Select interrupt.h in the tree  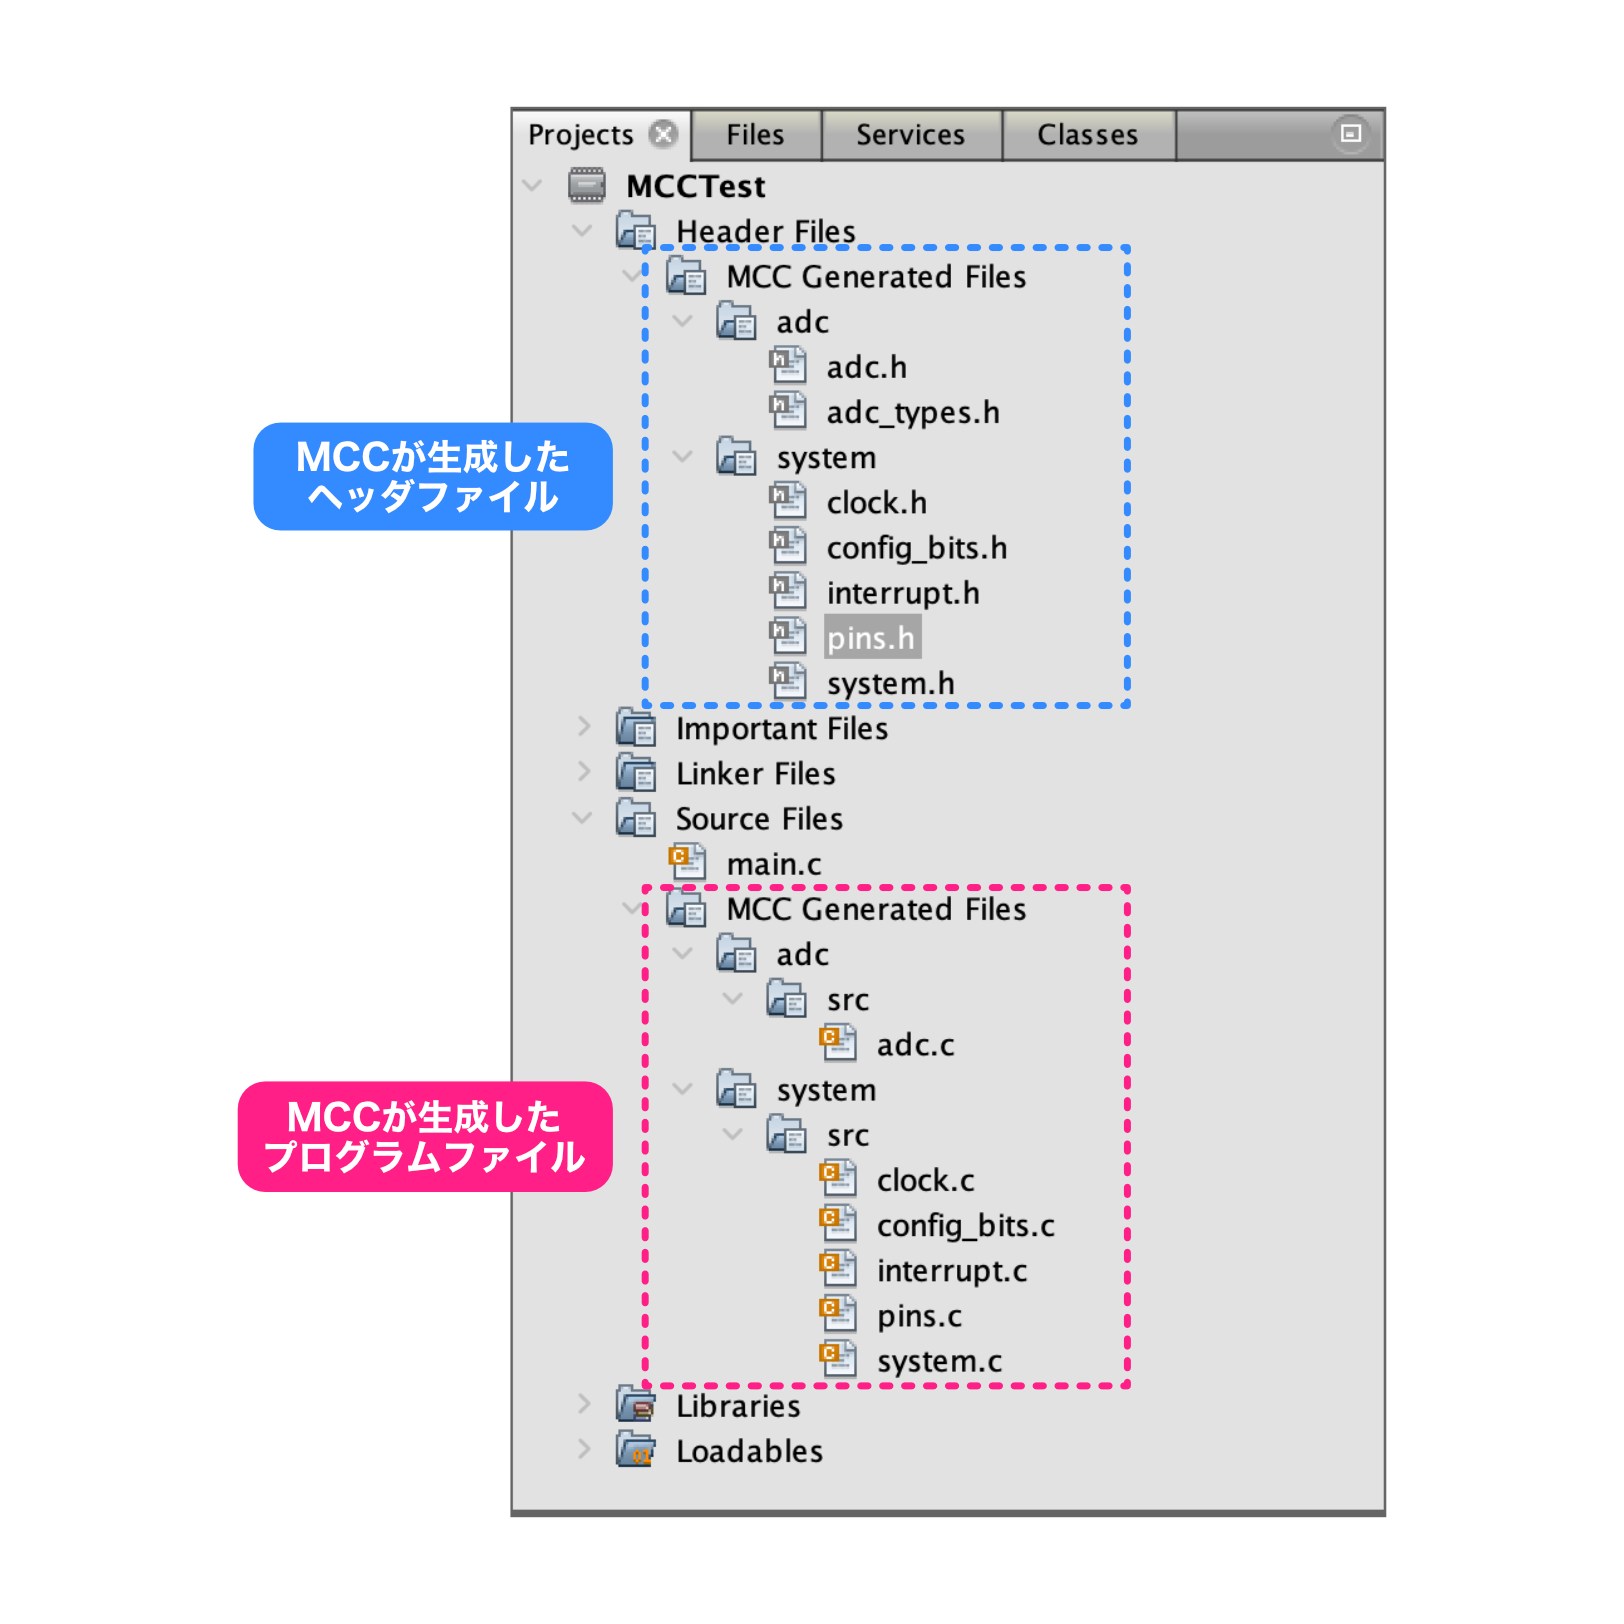[903, 593]
